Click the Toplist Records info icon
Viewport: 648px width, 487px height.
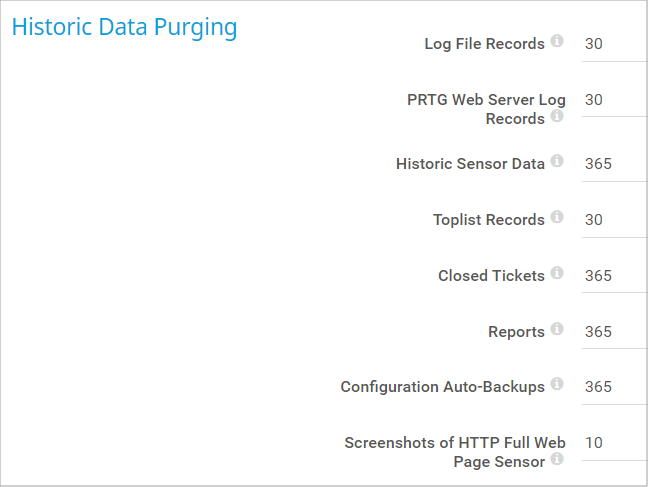click(x=557, y=216)
